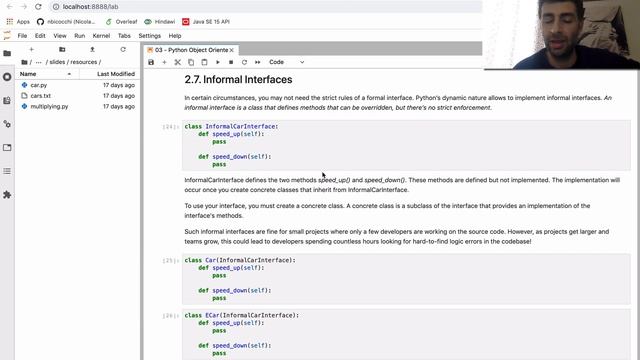Upload files with the upward arrow icon

pos(92,49)
